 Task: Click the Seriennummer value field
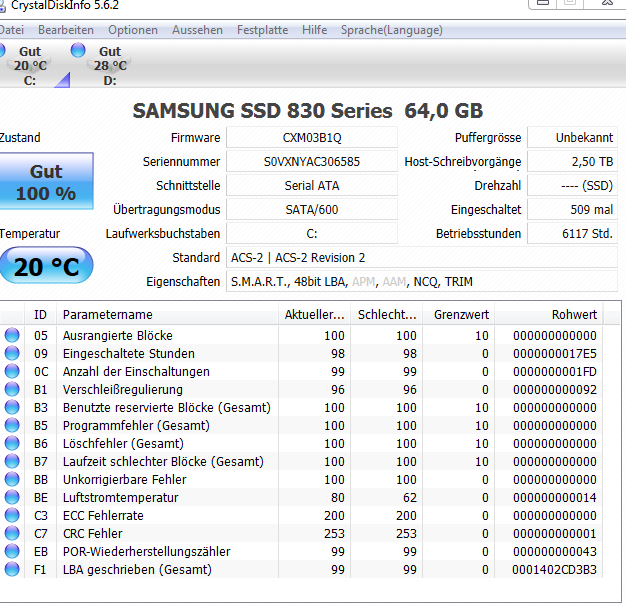312,162
